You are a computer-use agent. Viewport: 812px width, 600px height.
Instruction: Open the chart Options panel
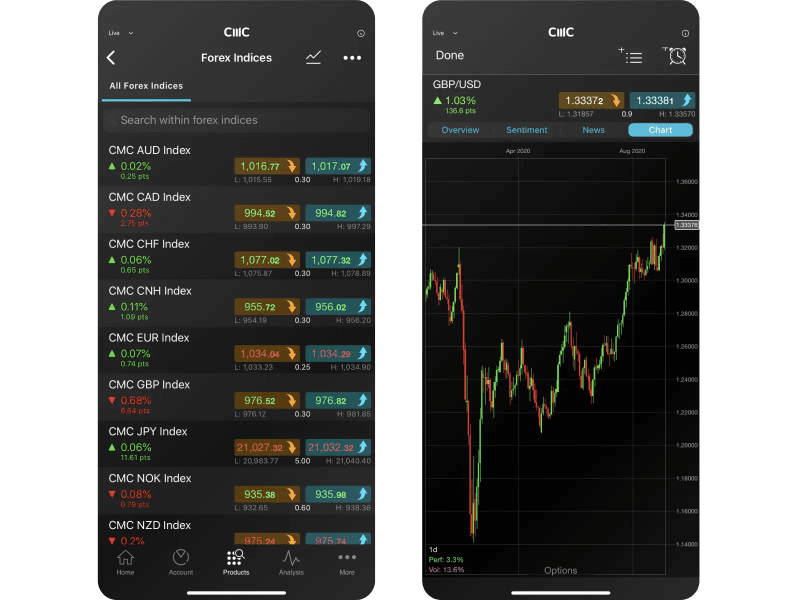(560, 570)
